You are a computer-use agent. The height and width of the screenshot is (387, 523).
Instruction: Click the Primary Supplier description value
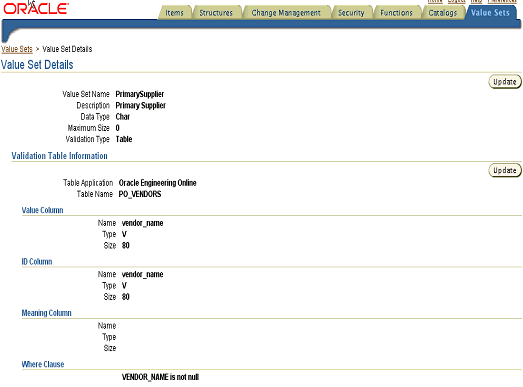click(x=140, y=105)
